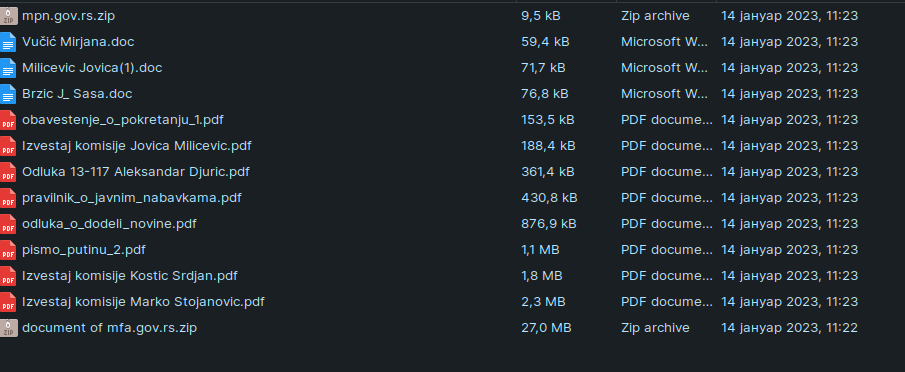
Task: Select Izvestaj komisije Kostic Srdjan.pdf filename
Action: click(x=130, y=276)
